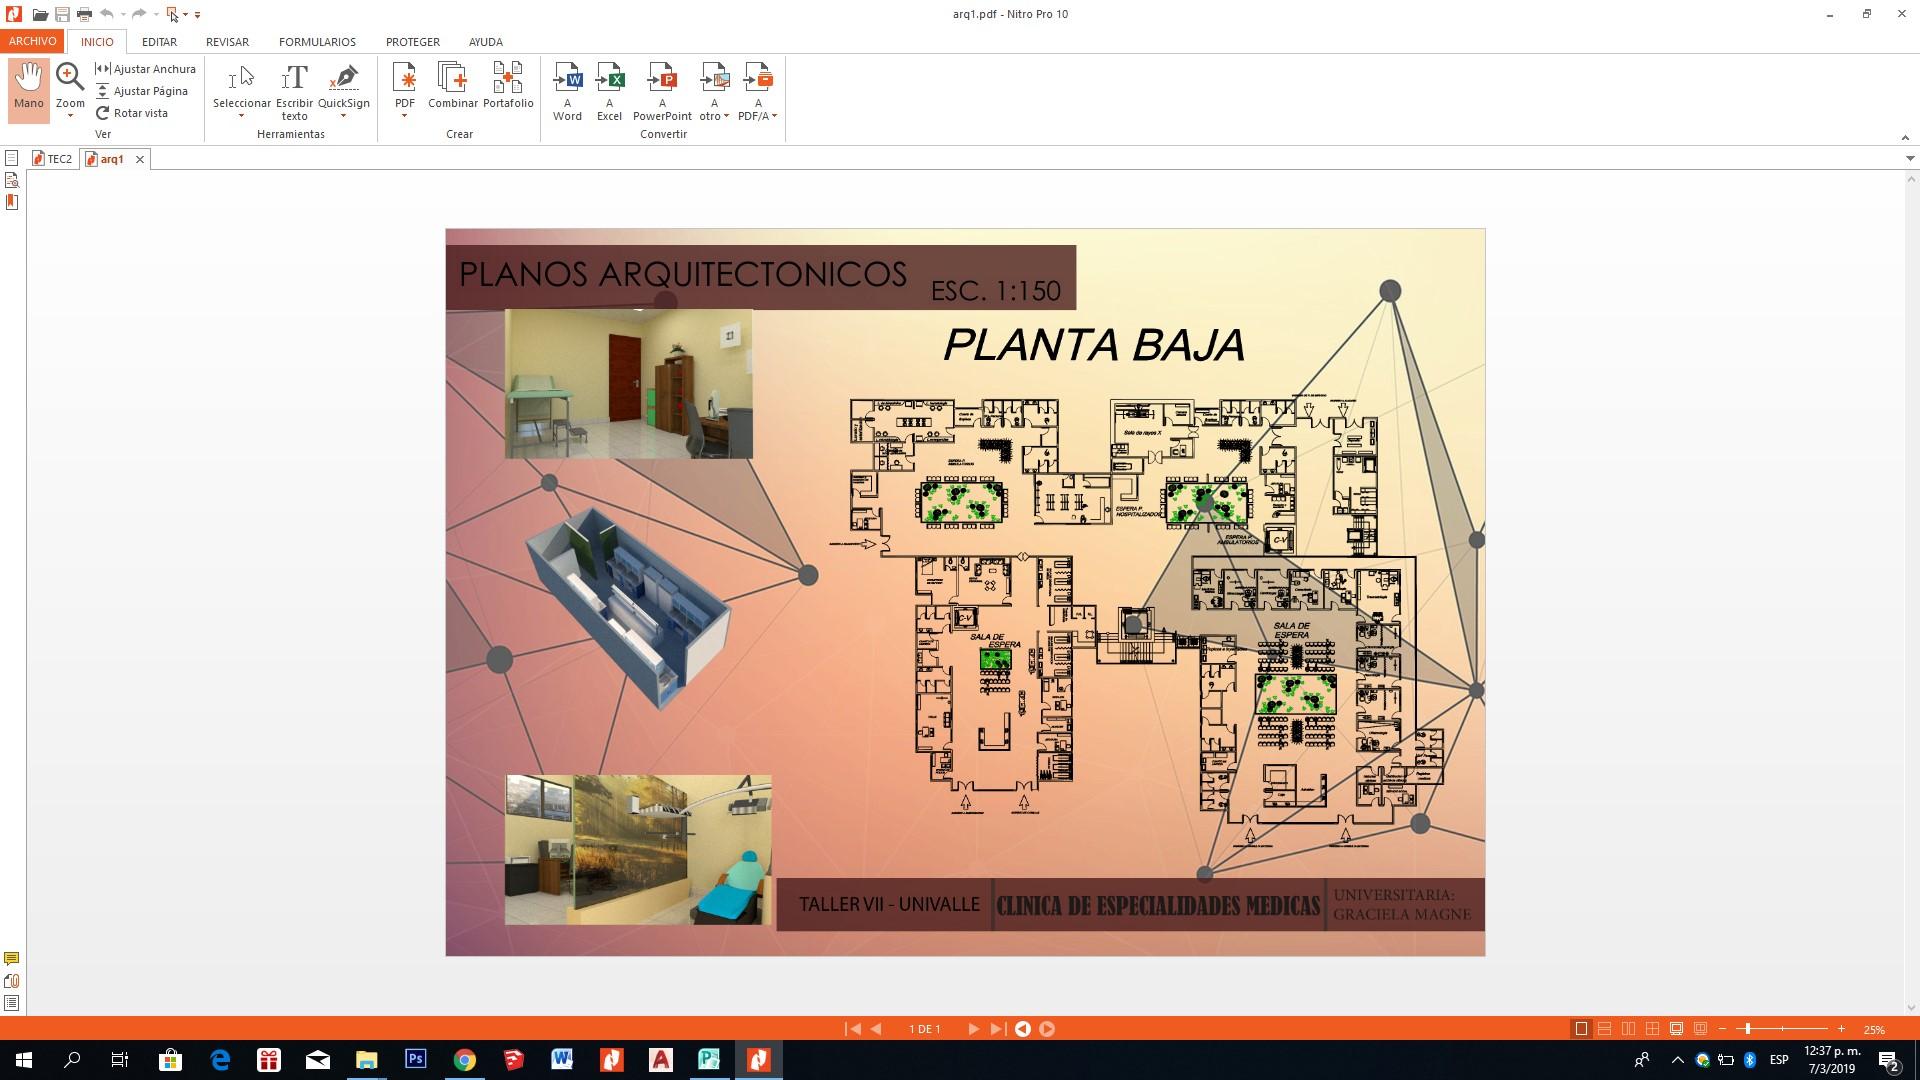Click the Combinar files icon

(x=452, y=85)
